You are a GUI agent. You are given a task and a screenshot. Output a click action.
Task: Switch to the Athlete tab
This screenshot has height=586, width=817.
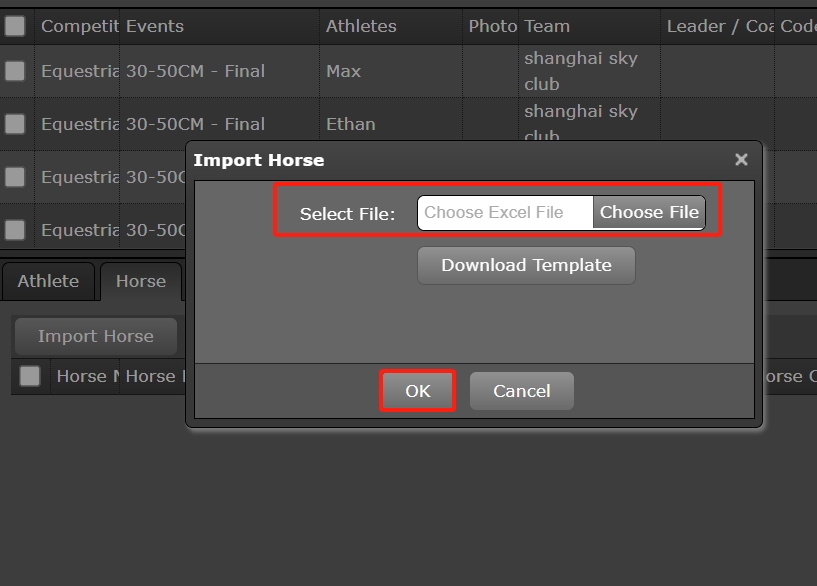48,282
